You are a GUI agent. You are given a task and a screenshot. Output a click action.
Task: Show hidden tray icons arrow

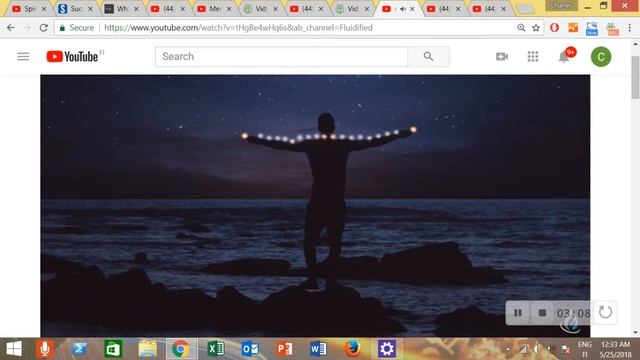point(508,349)
